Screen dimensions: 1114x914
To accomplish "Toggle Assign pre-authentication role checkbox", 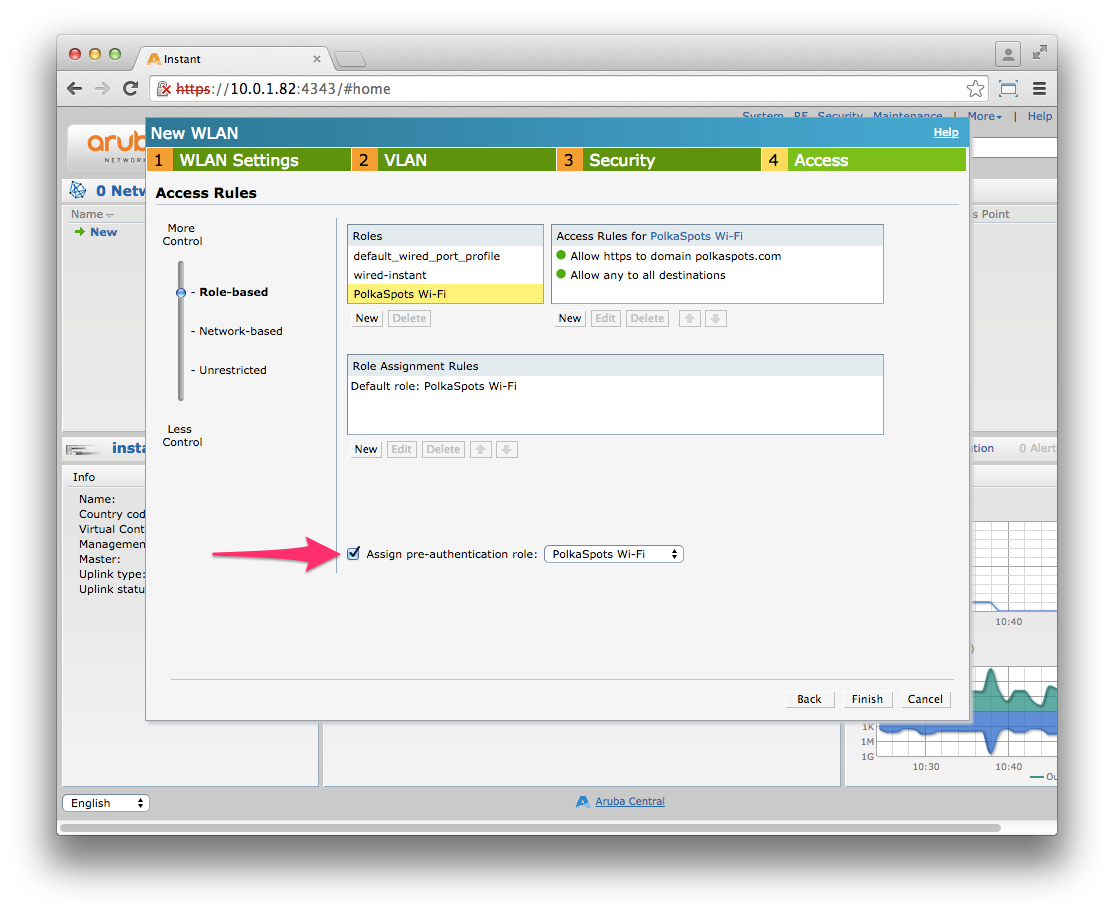I will point(354,554).
